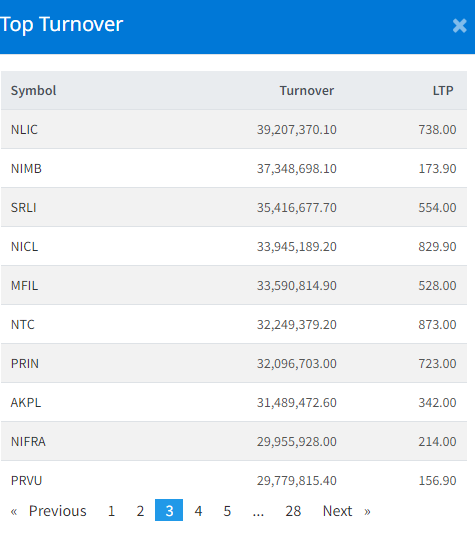Close the Top Turnover panel
The height and width of the screenshot is (537, 475).
click(459, 26)
